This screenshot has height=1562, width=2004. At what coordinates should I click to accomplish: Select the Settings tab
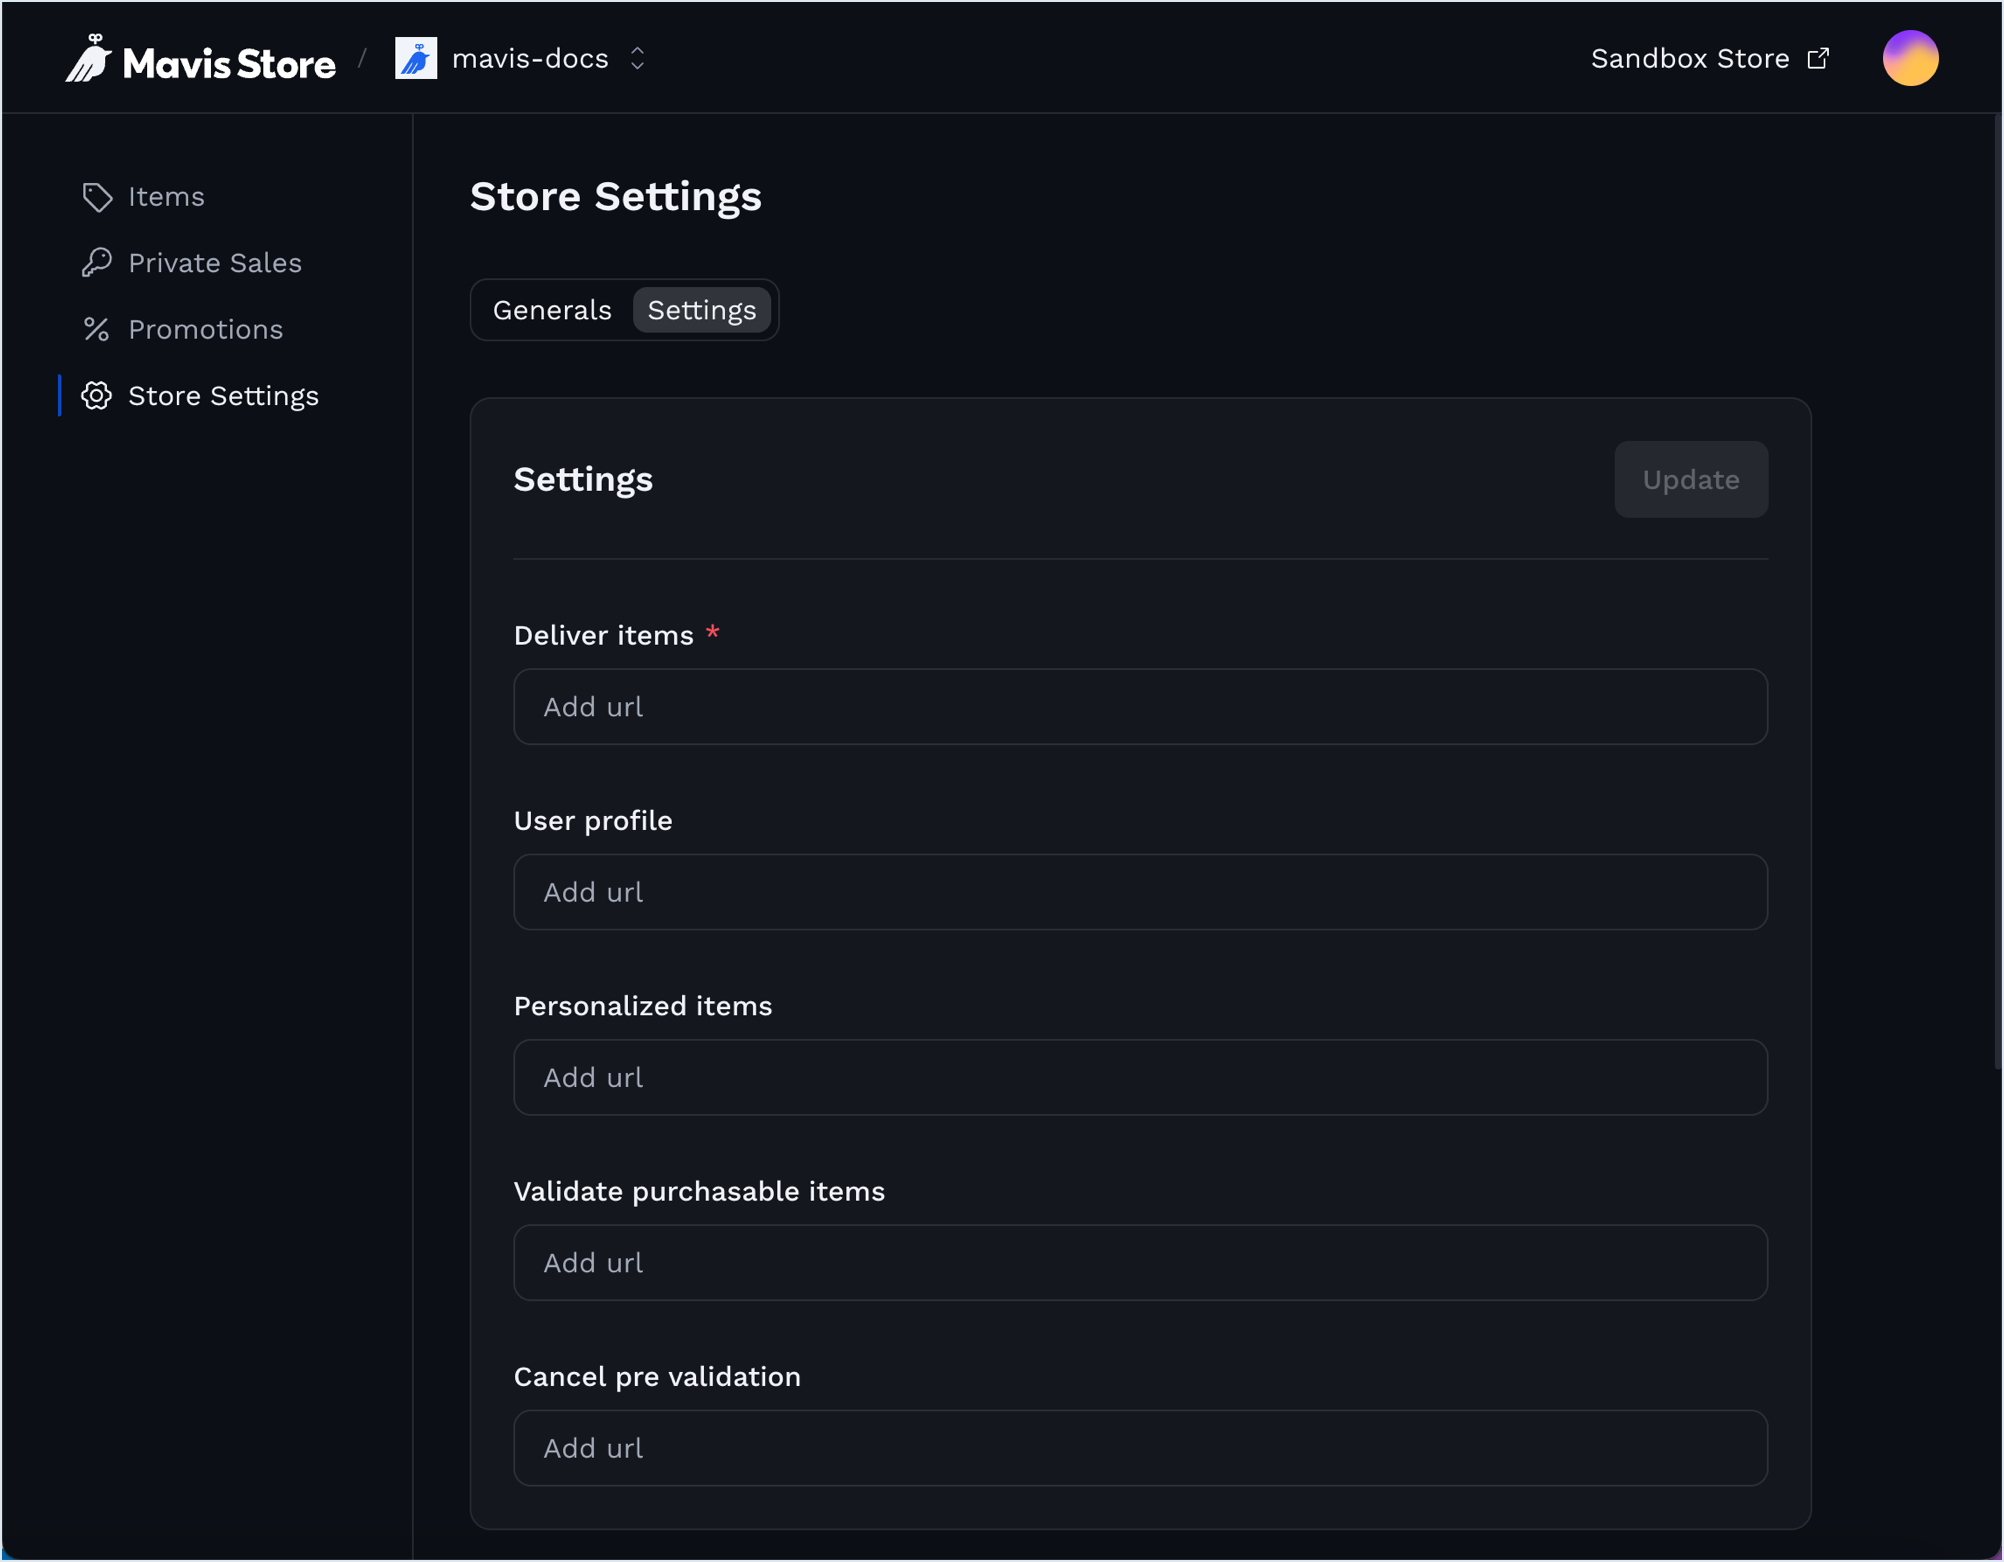click(x=699, y=309)
